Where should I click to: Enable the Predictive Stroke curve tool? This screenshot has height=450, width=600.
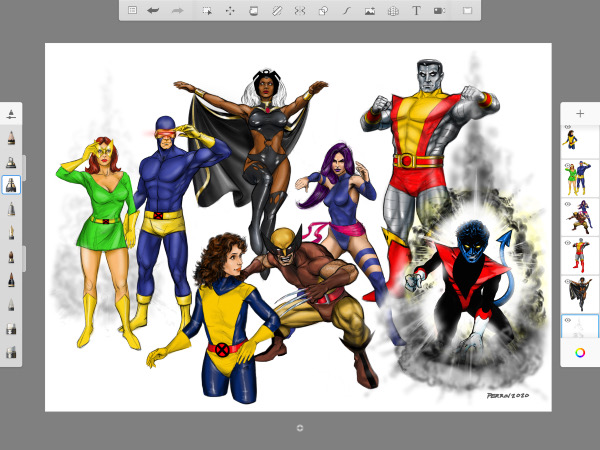[346, 11]
